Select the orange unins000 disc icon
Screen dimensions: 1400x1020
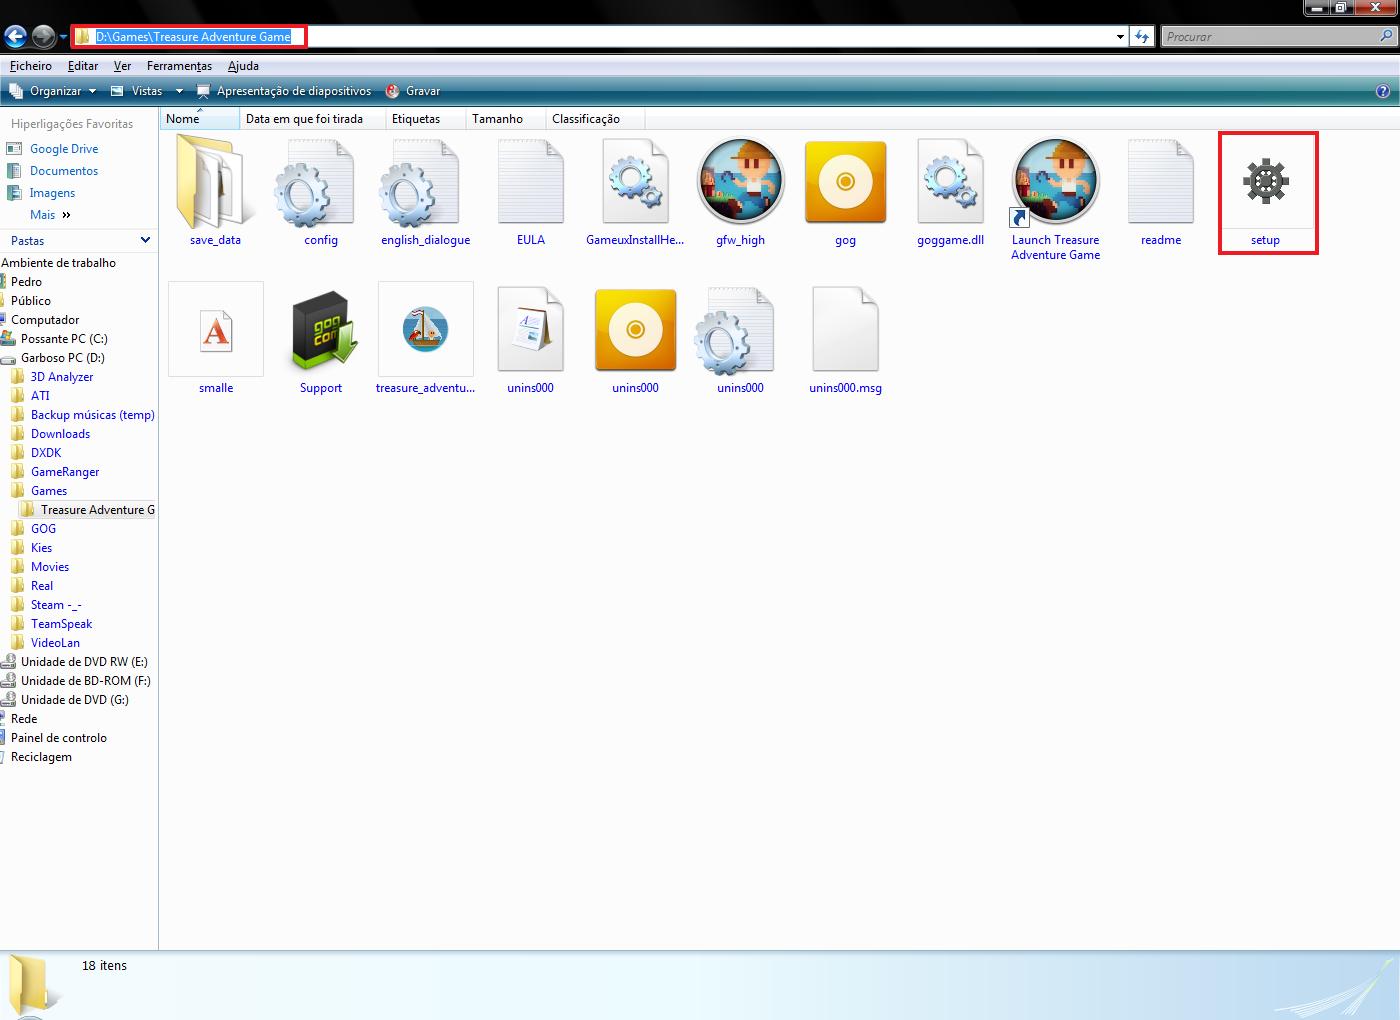(x=635, y=330)
